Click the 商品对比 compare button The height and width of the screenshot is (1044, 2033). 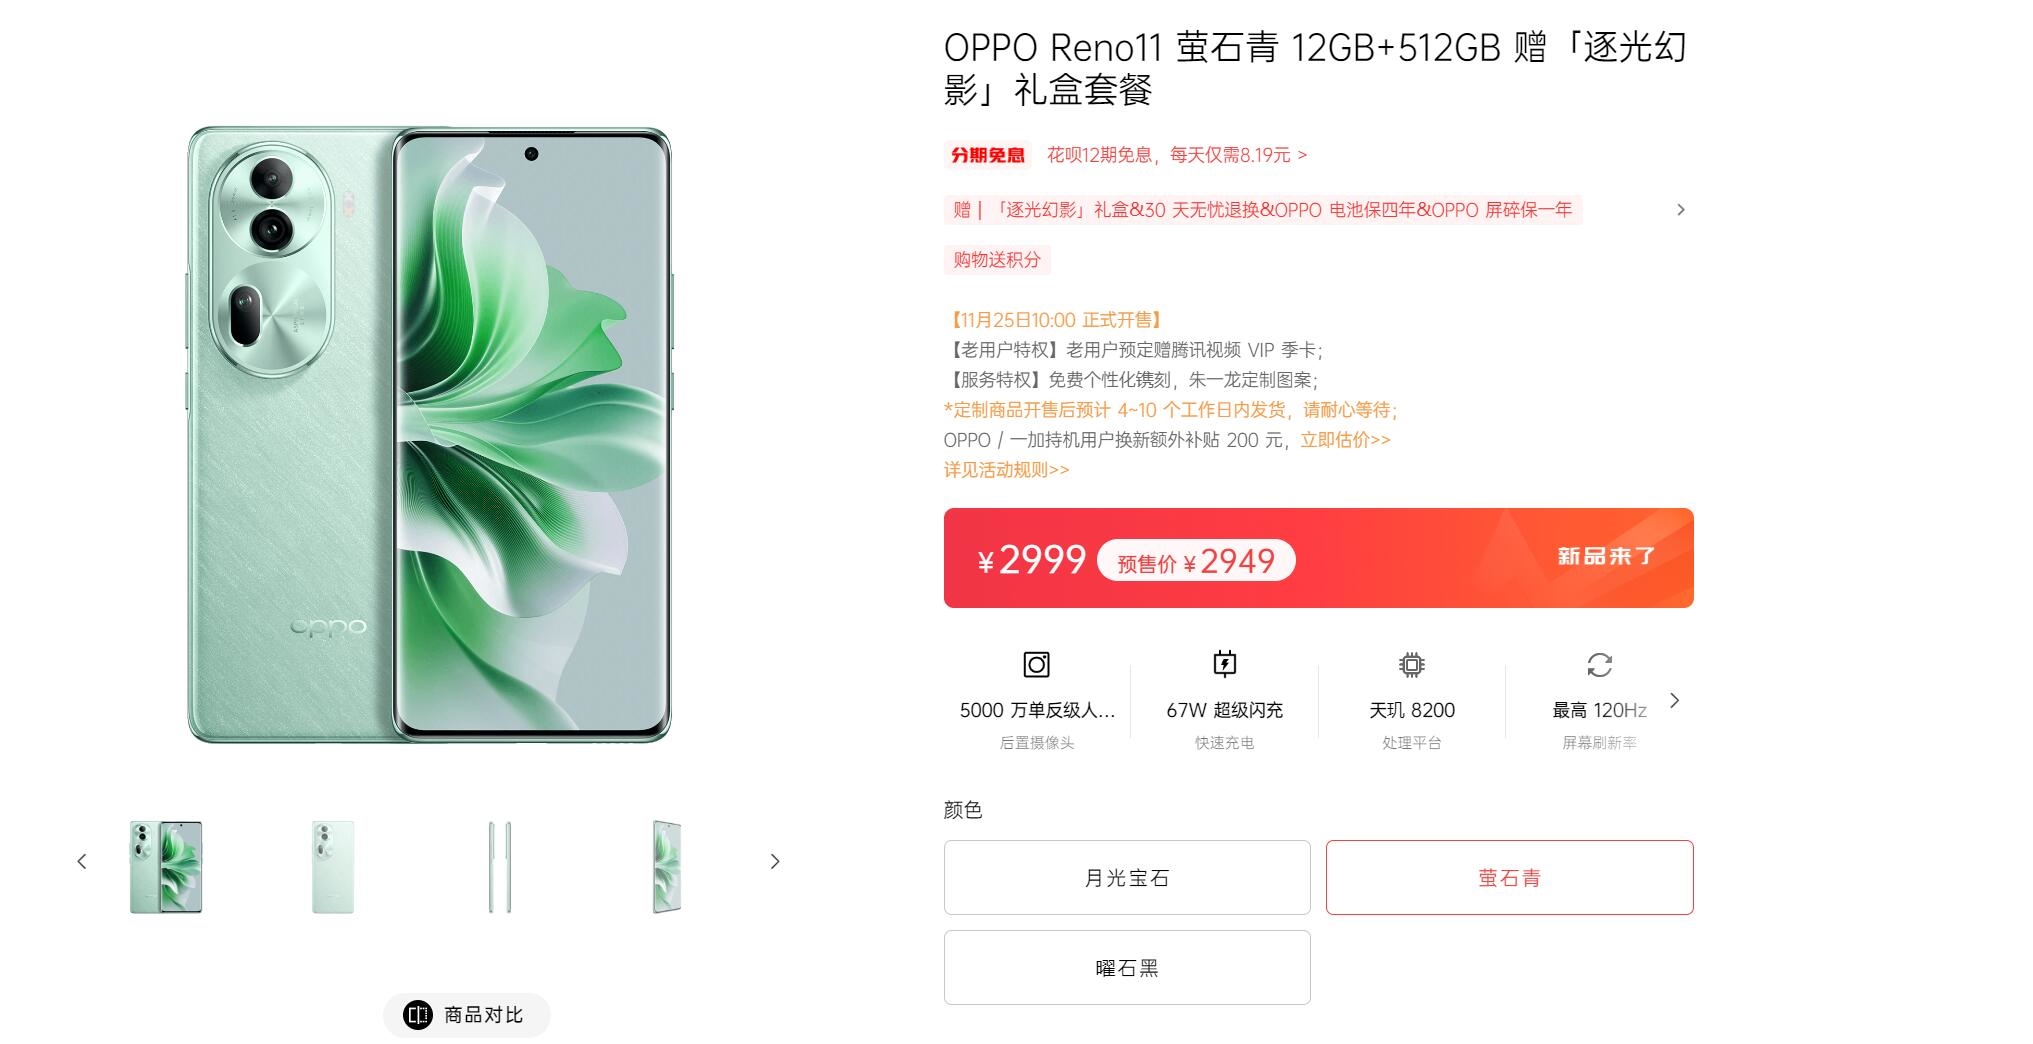466,1015
